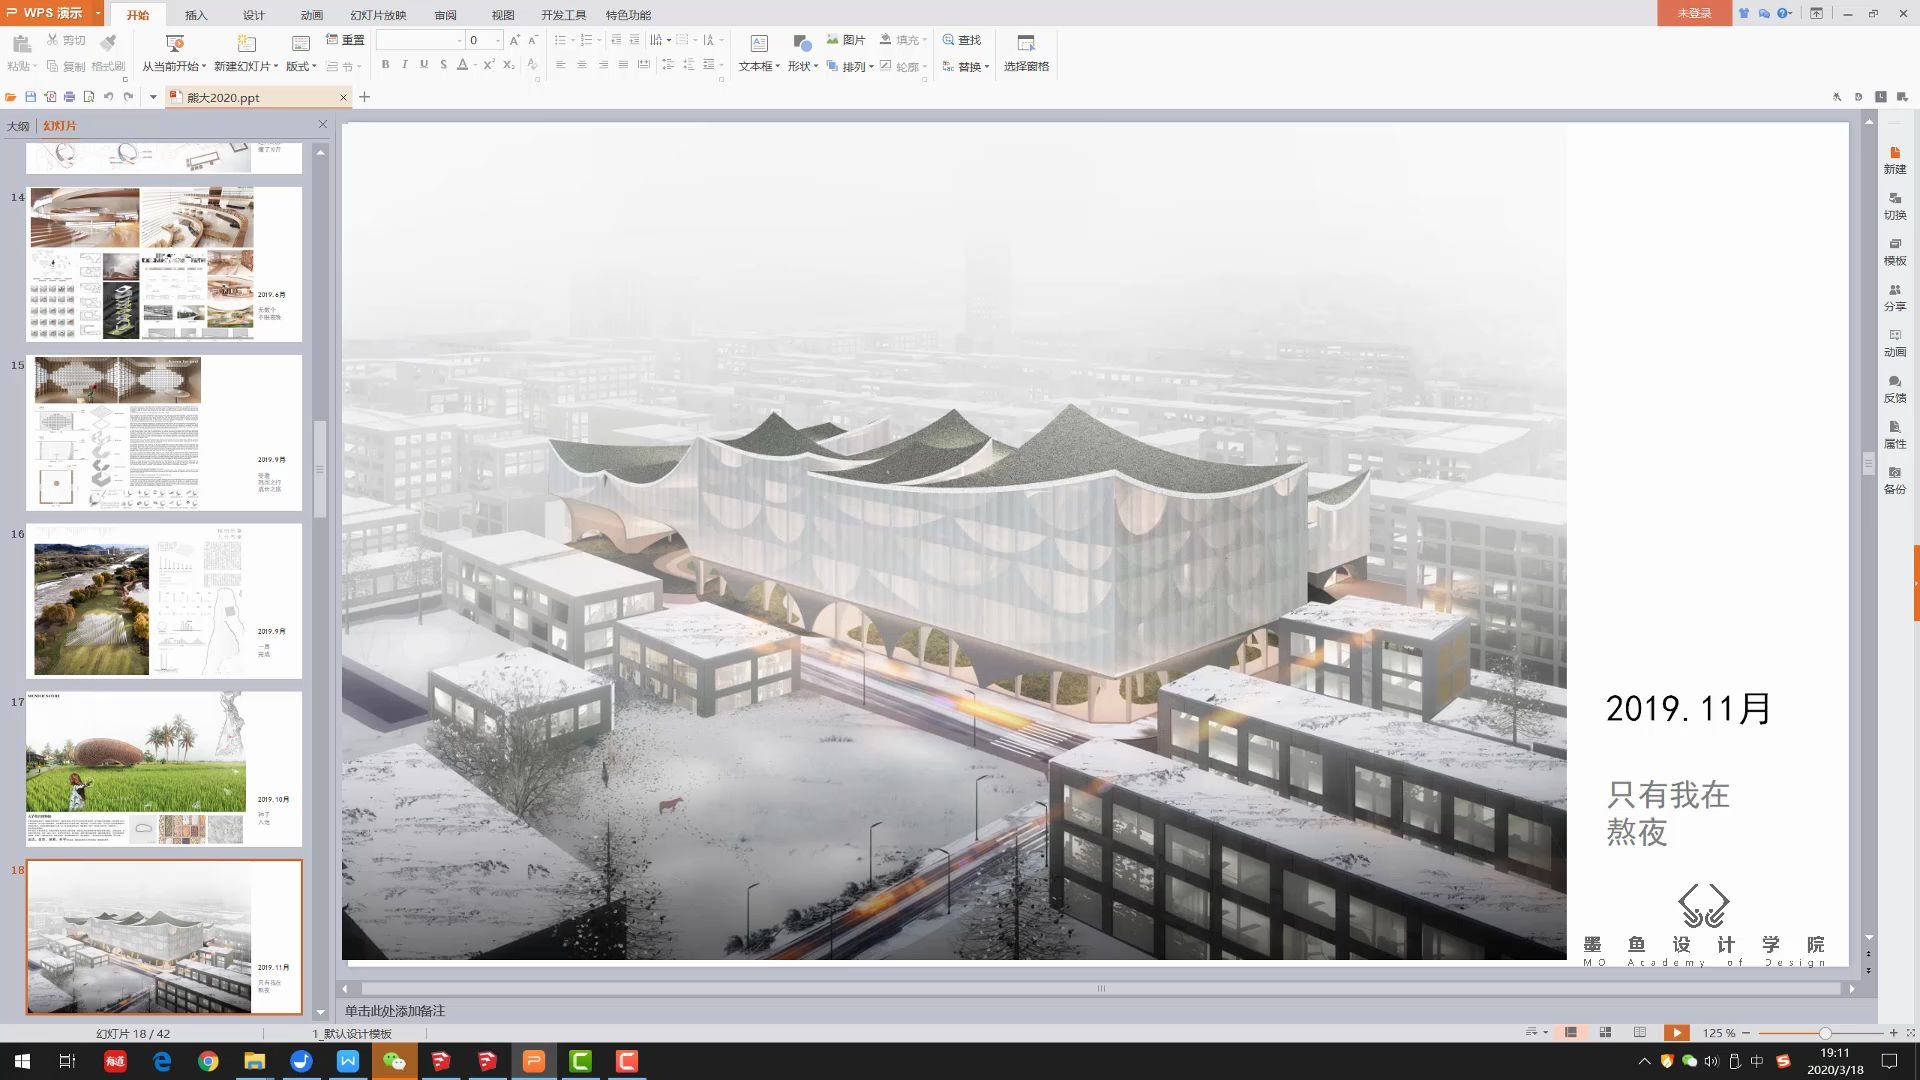Click the Print icon in quick access bar
Screen dimensions: 1920x1080
69,97
